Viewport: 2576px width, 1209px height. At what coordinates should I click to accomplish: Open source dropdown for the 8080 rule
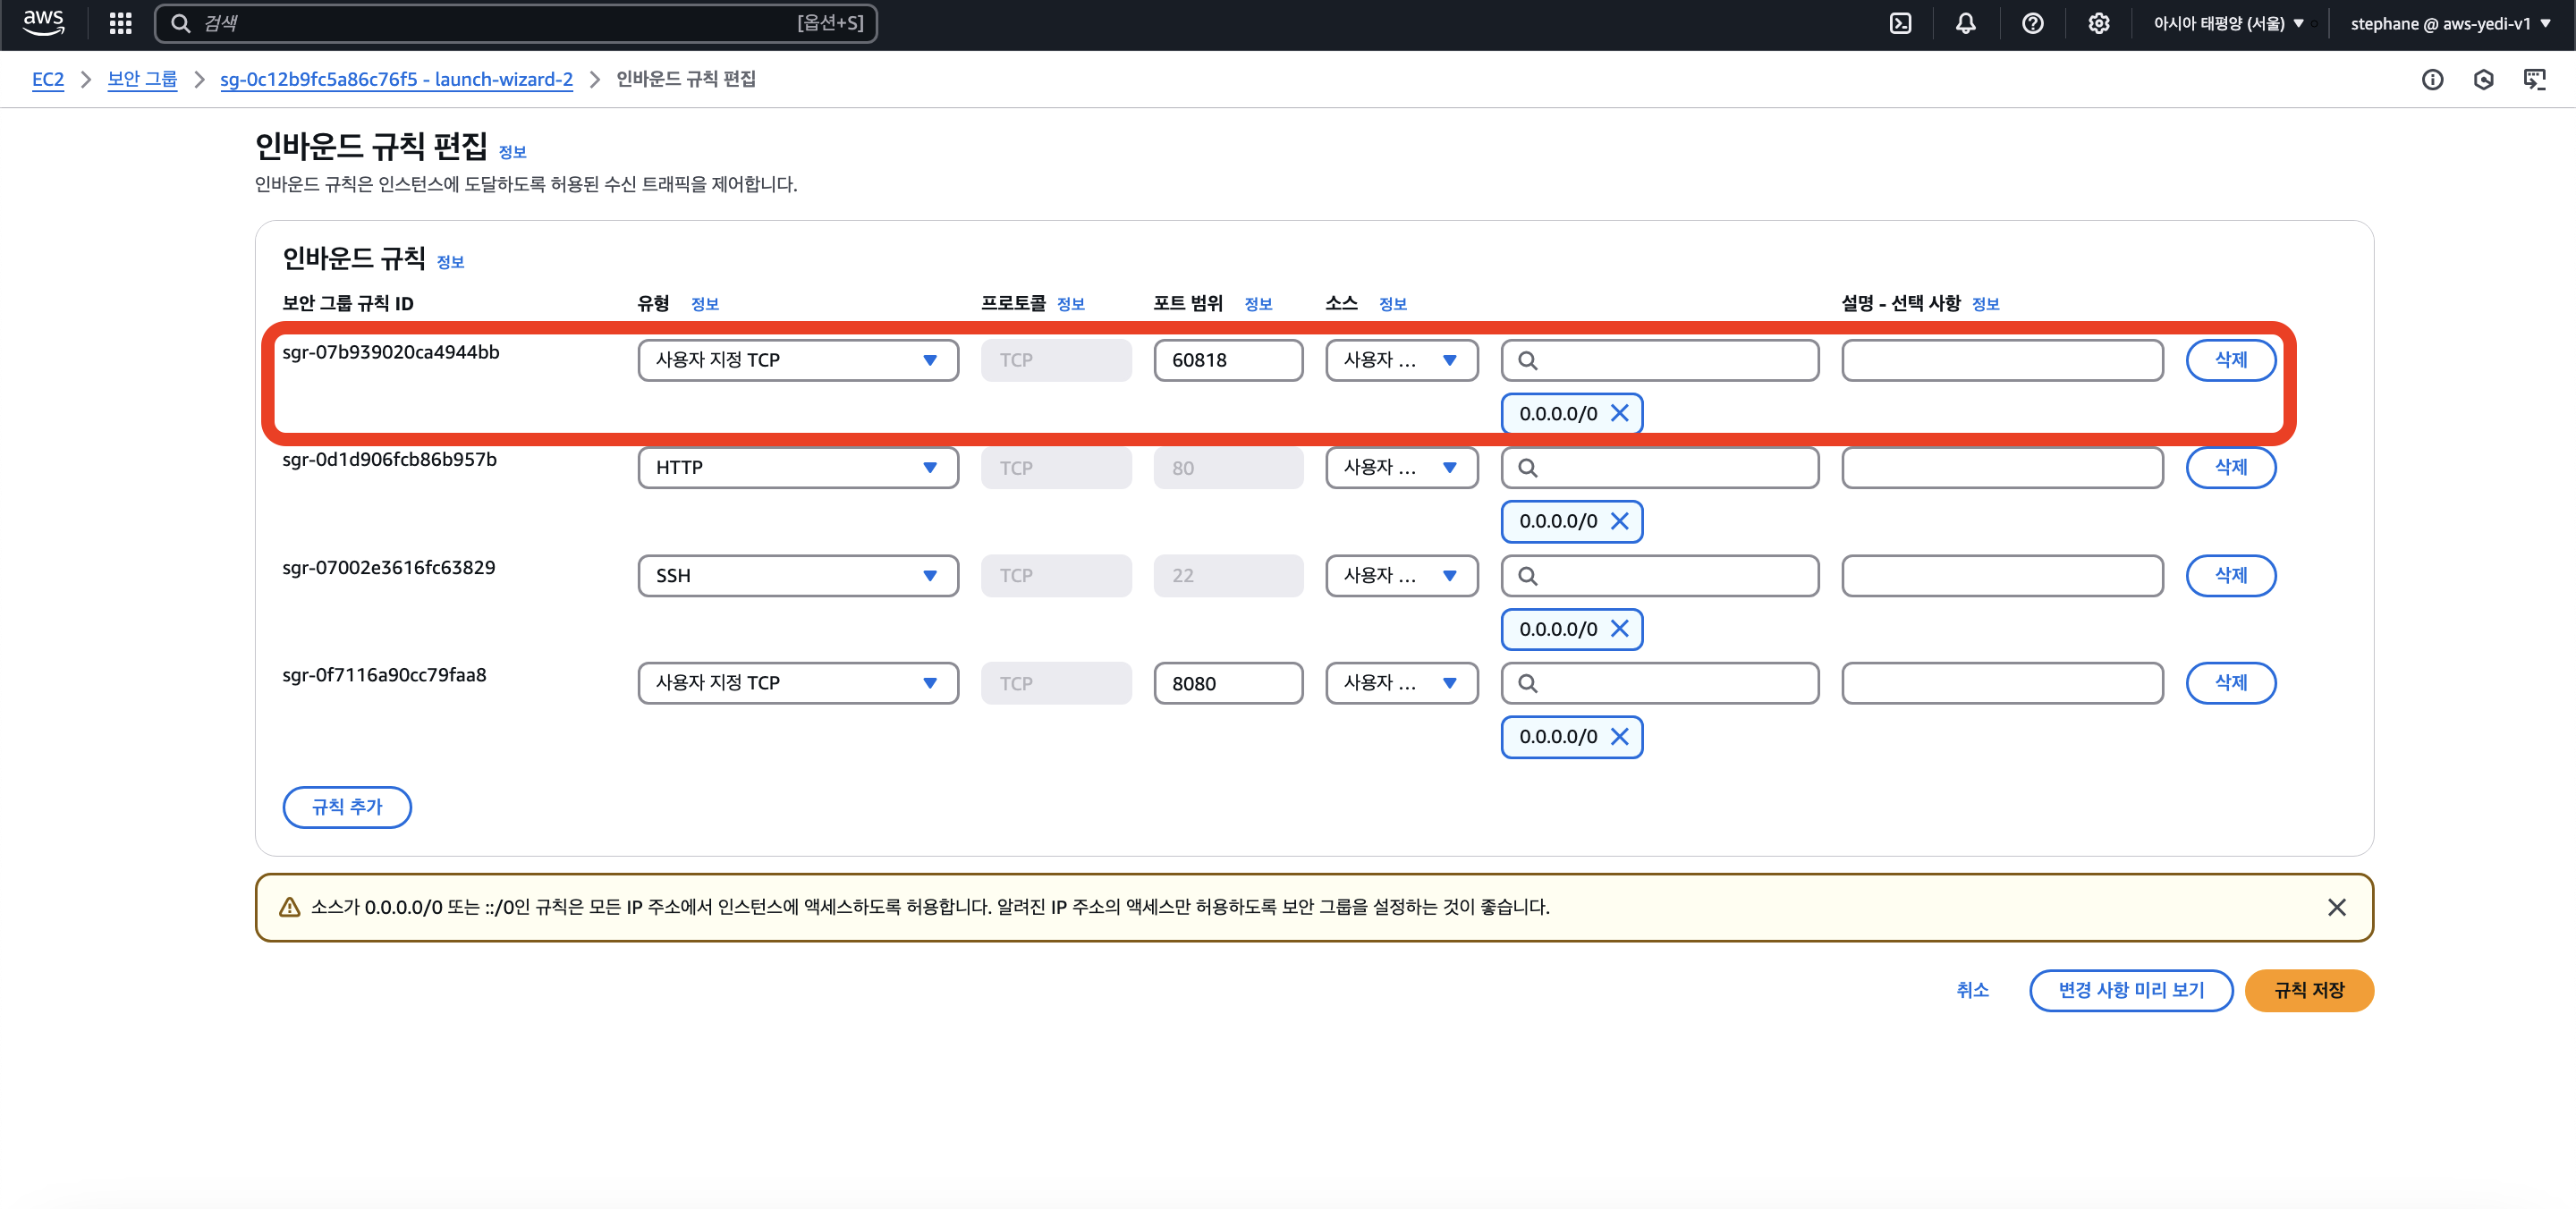(1400, 683)
